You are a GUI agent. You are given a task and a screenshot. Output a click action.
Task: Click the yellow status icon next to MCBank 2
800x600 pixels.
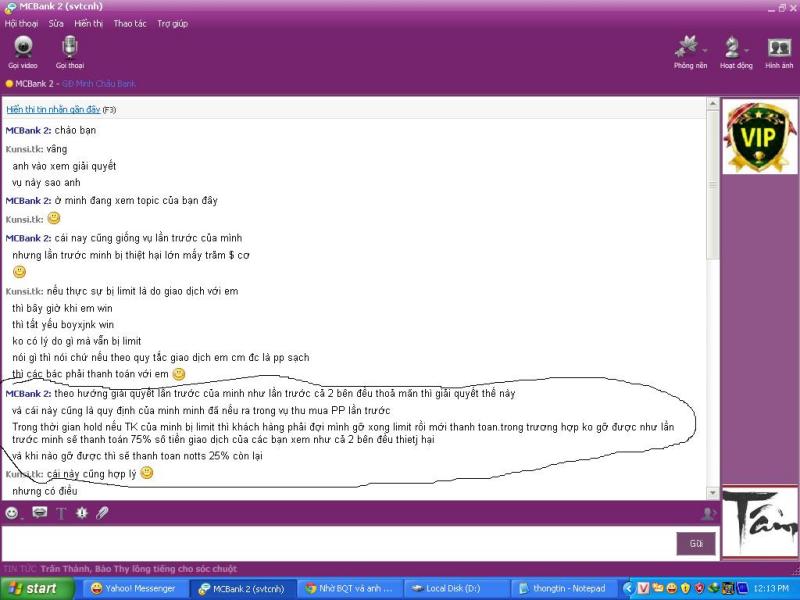tap(9, 84)
